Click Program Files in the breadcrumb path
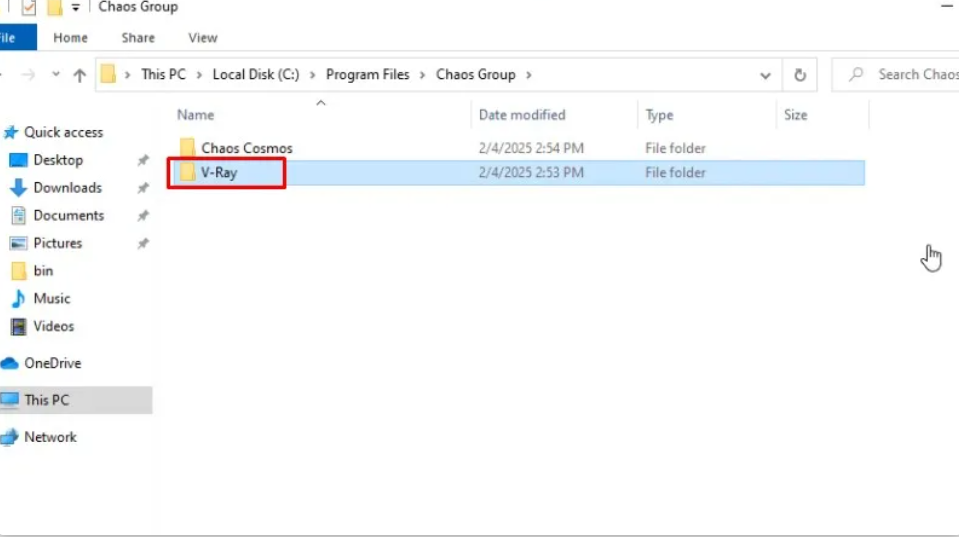The width and height of the screenshot is (959, 537). coord(367,75)
